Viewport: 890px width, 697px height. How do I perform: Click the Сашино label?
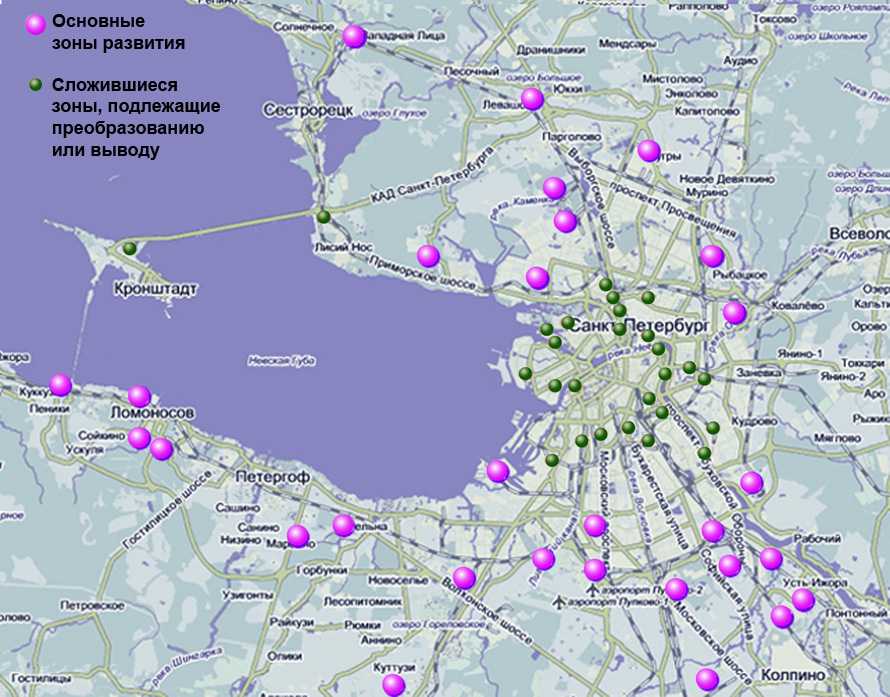237,507
